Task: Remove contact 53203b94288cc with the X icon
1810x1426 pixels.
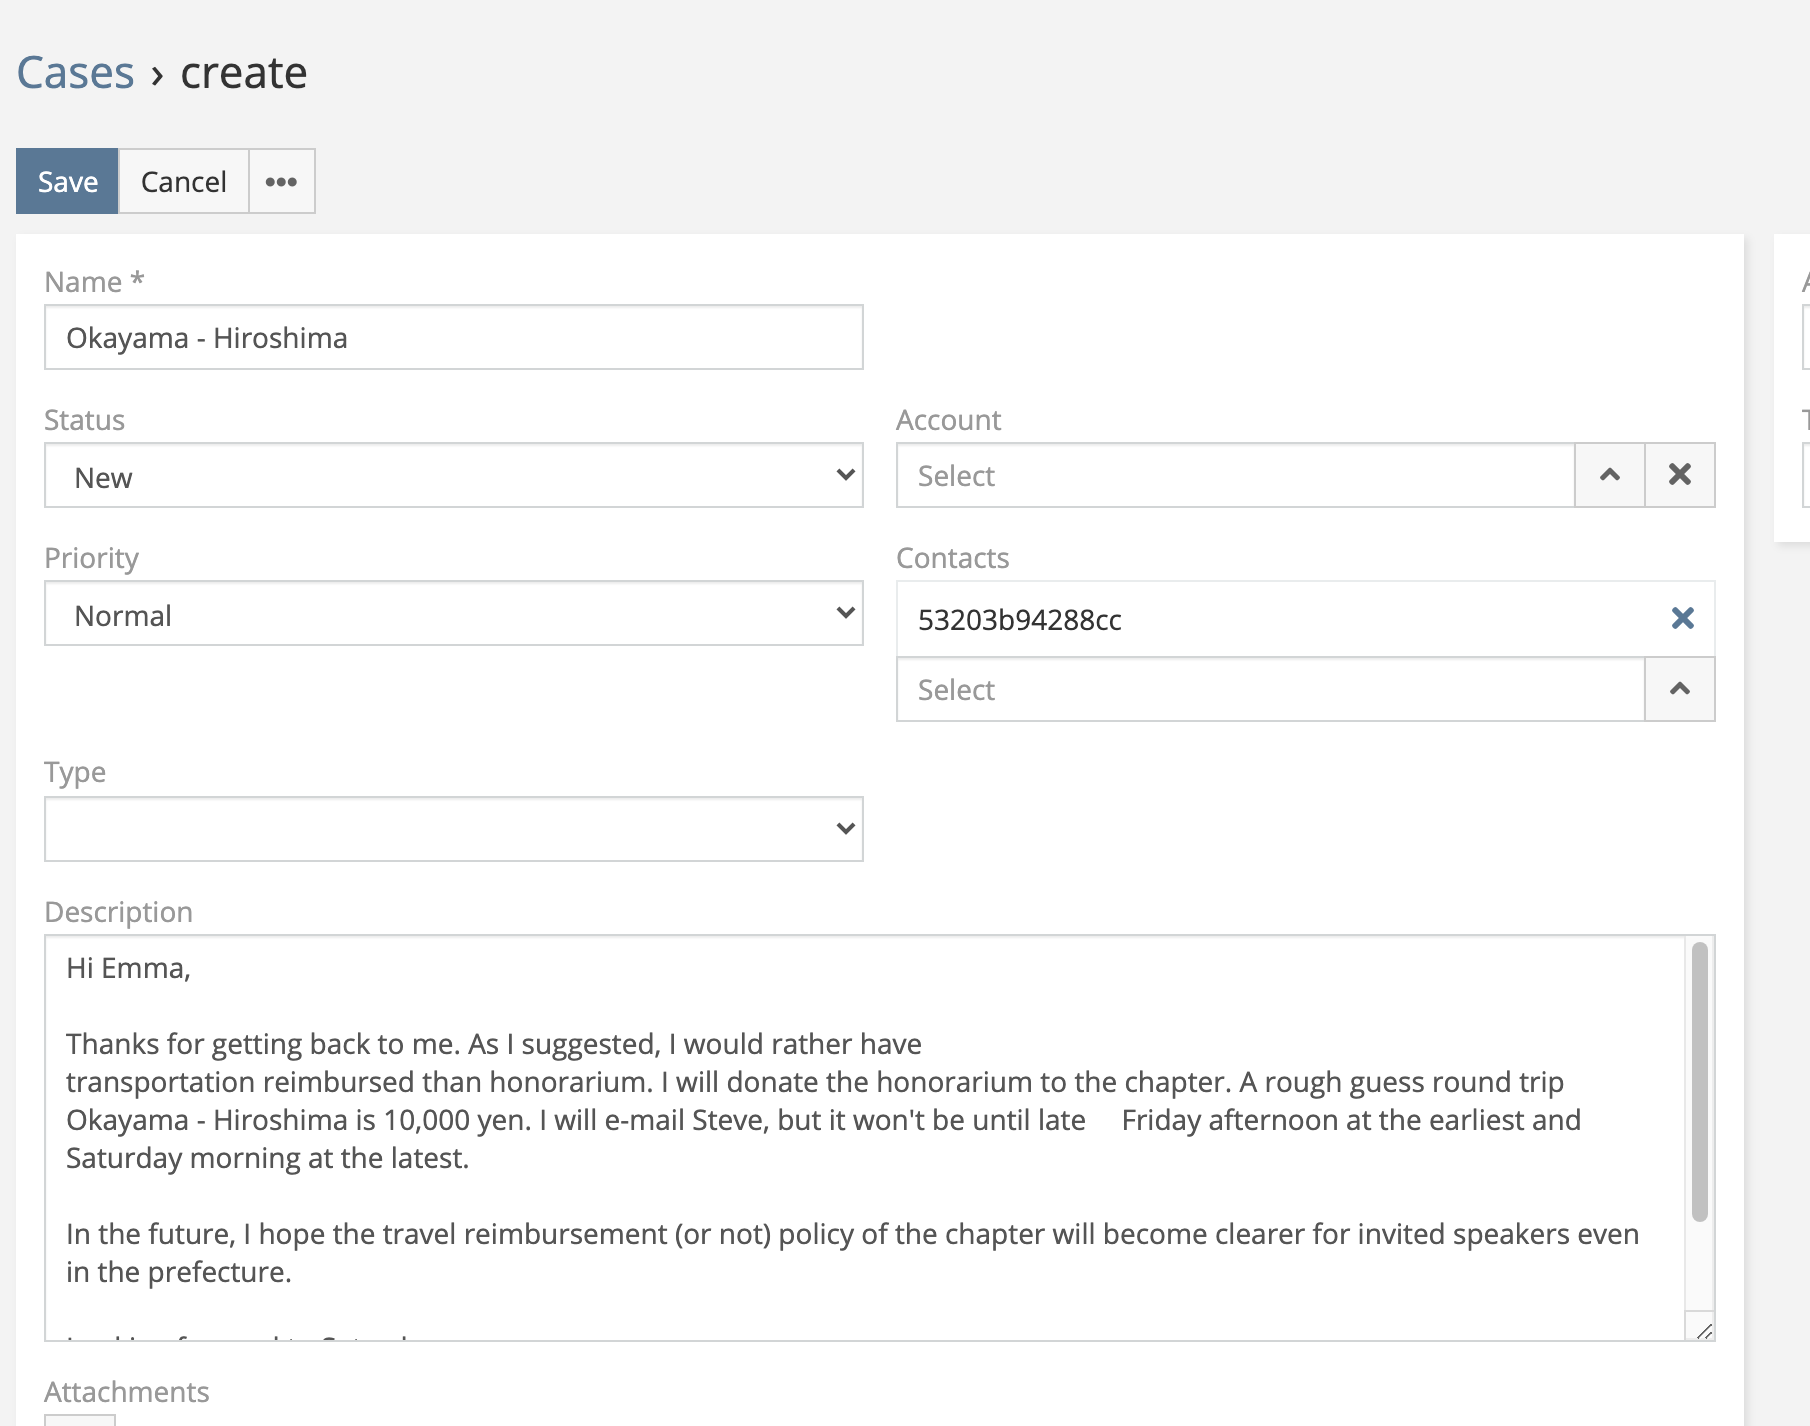Action: [1682, 619]
